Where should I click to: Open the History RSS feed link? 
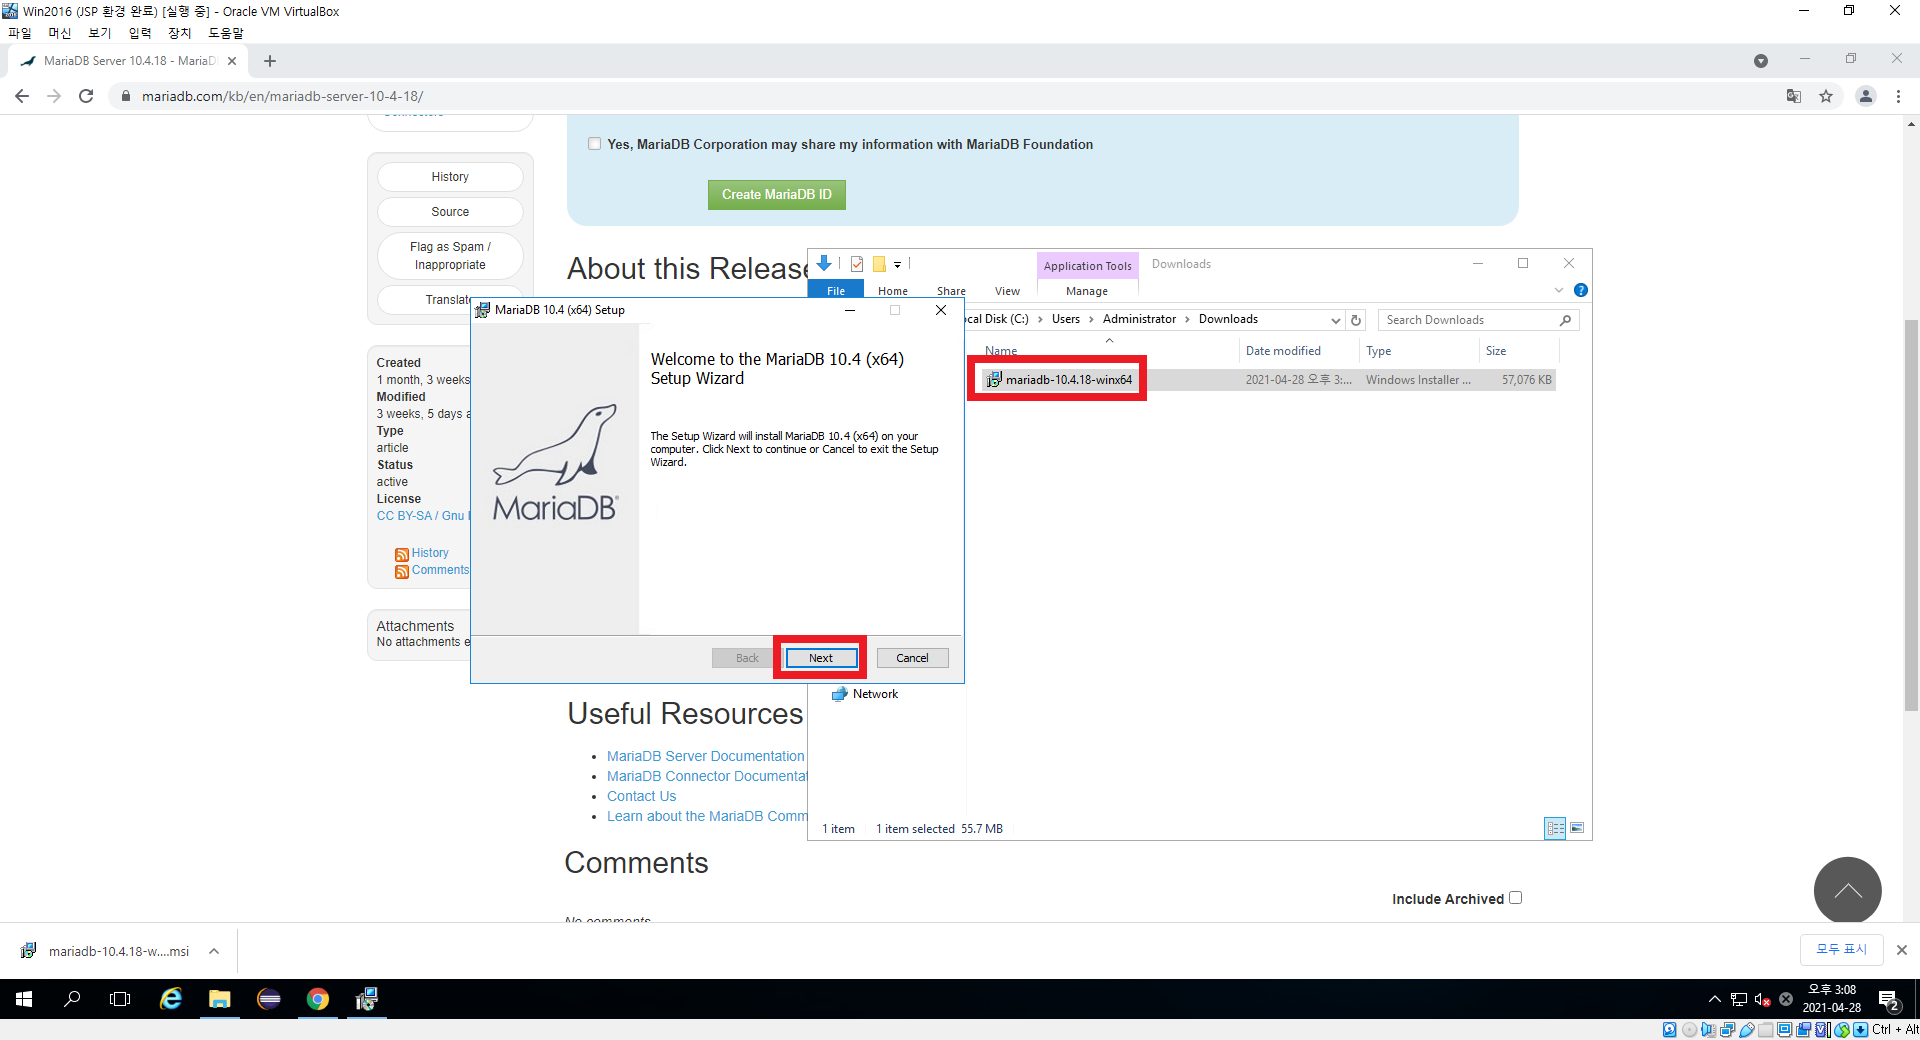tap(430, 553)
